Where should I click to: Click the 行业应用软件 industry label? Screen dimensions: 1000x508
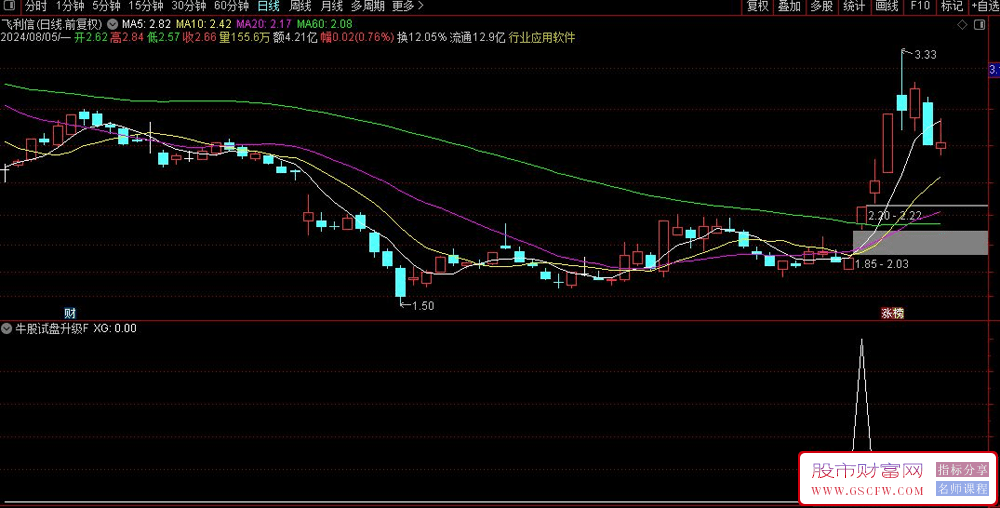click(542, 38)
